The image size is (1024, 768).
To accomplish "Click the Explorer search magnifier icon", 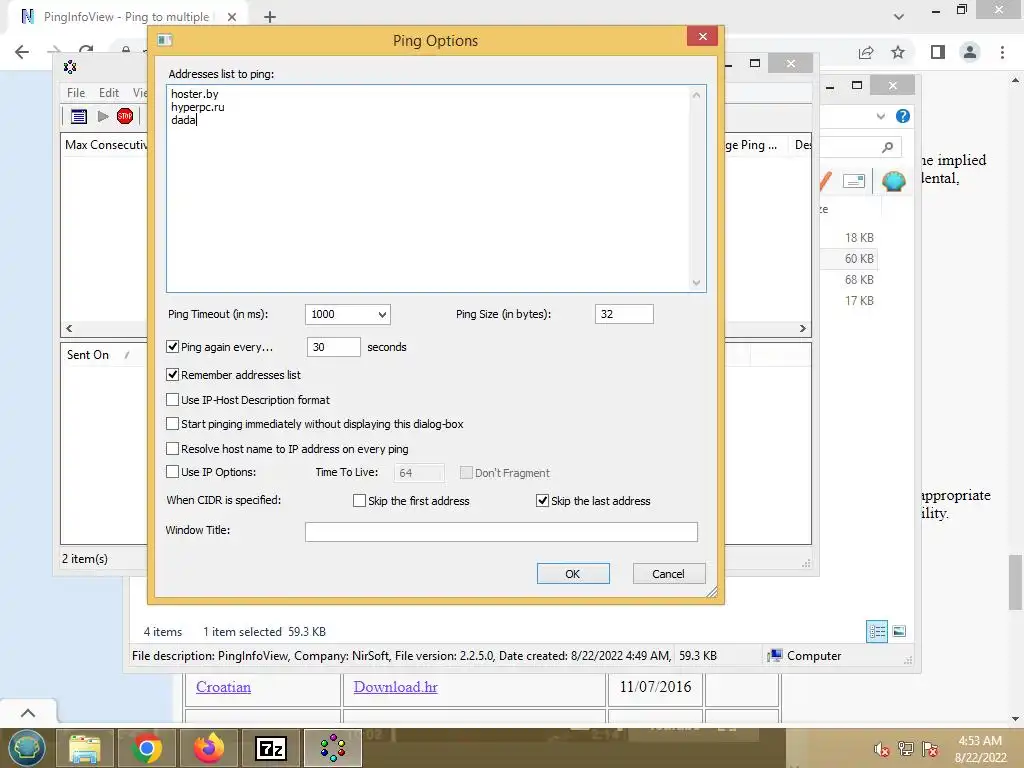I will [x=888, y=147].
